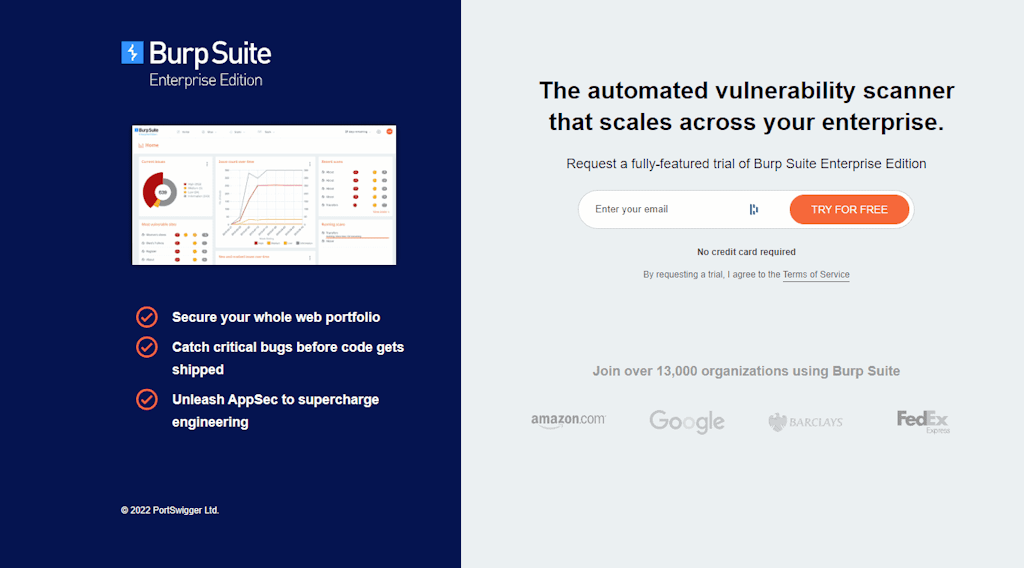Click the password manager icon in email field
Viewport: 1024px width, 568px height.
point(754,210)
